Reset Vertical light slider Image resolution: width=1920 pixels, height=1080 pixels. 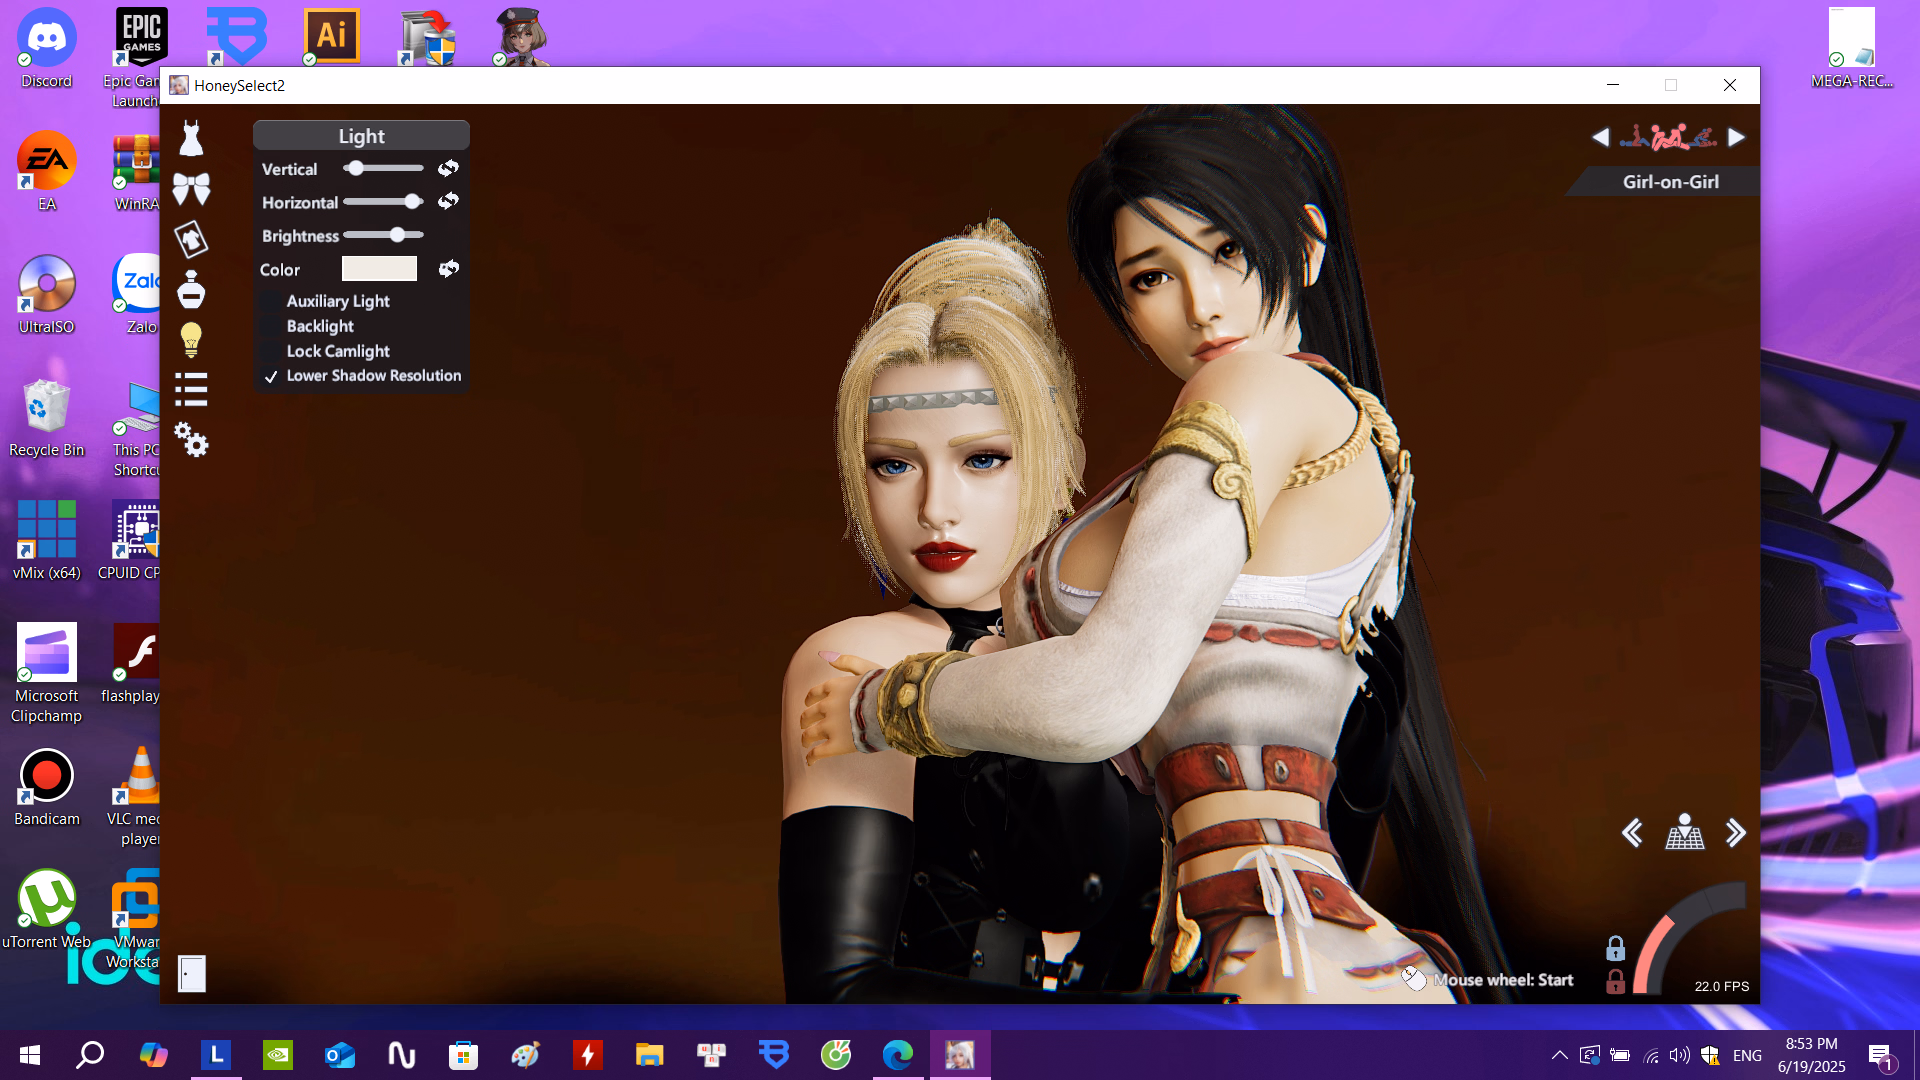[448, 168]
